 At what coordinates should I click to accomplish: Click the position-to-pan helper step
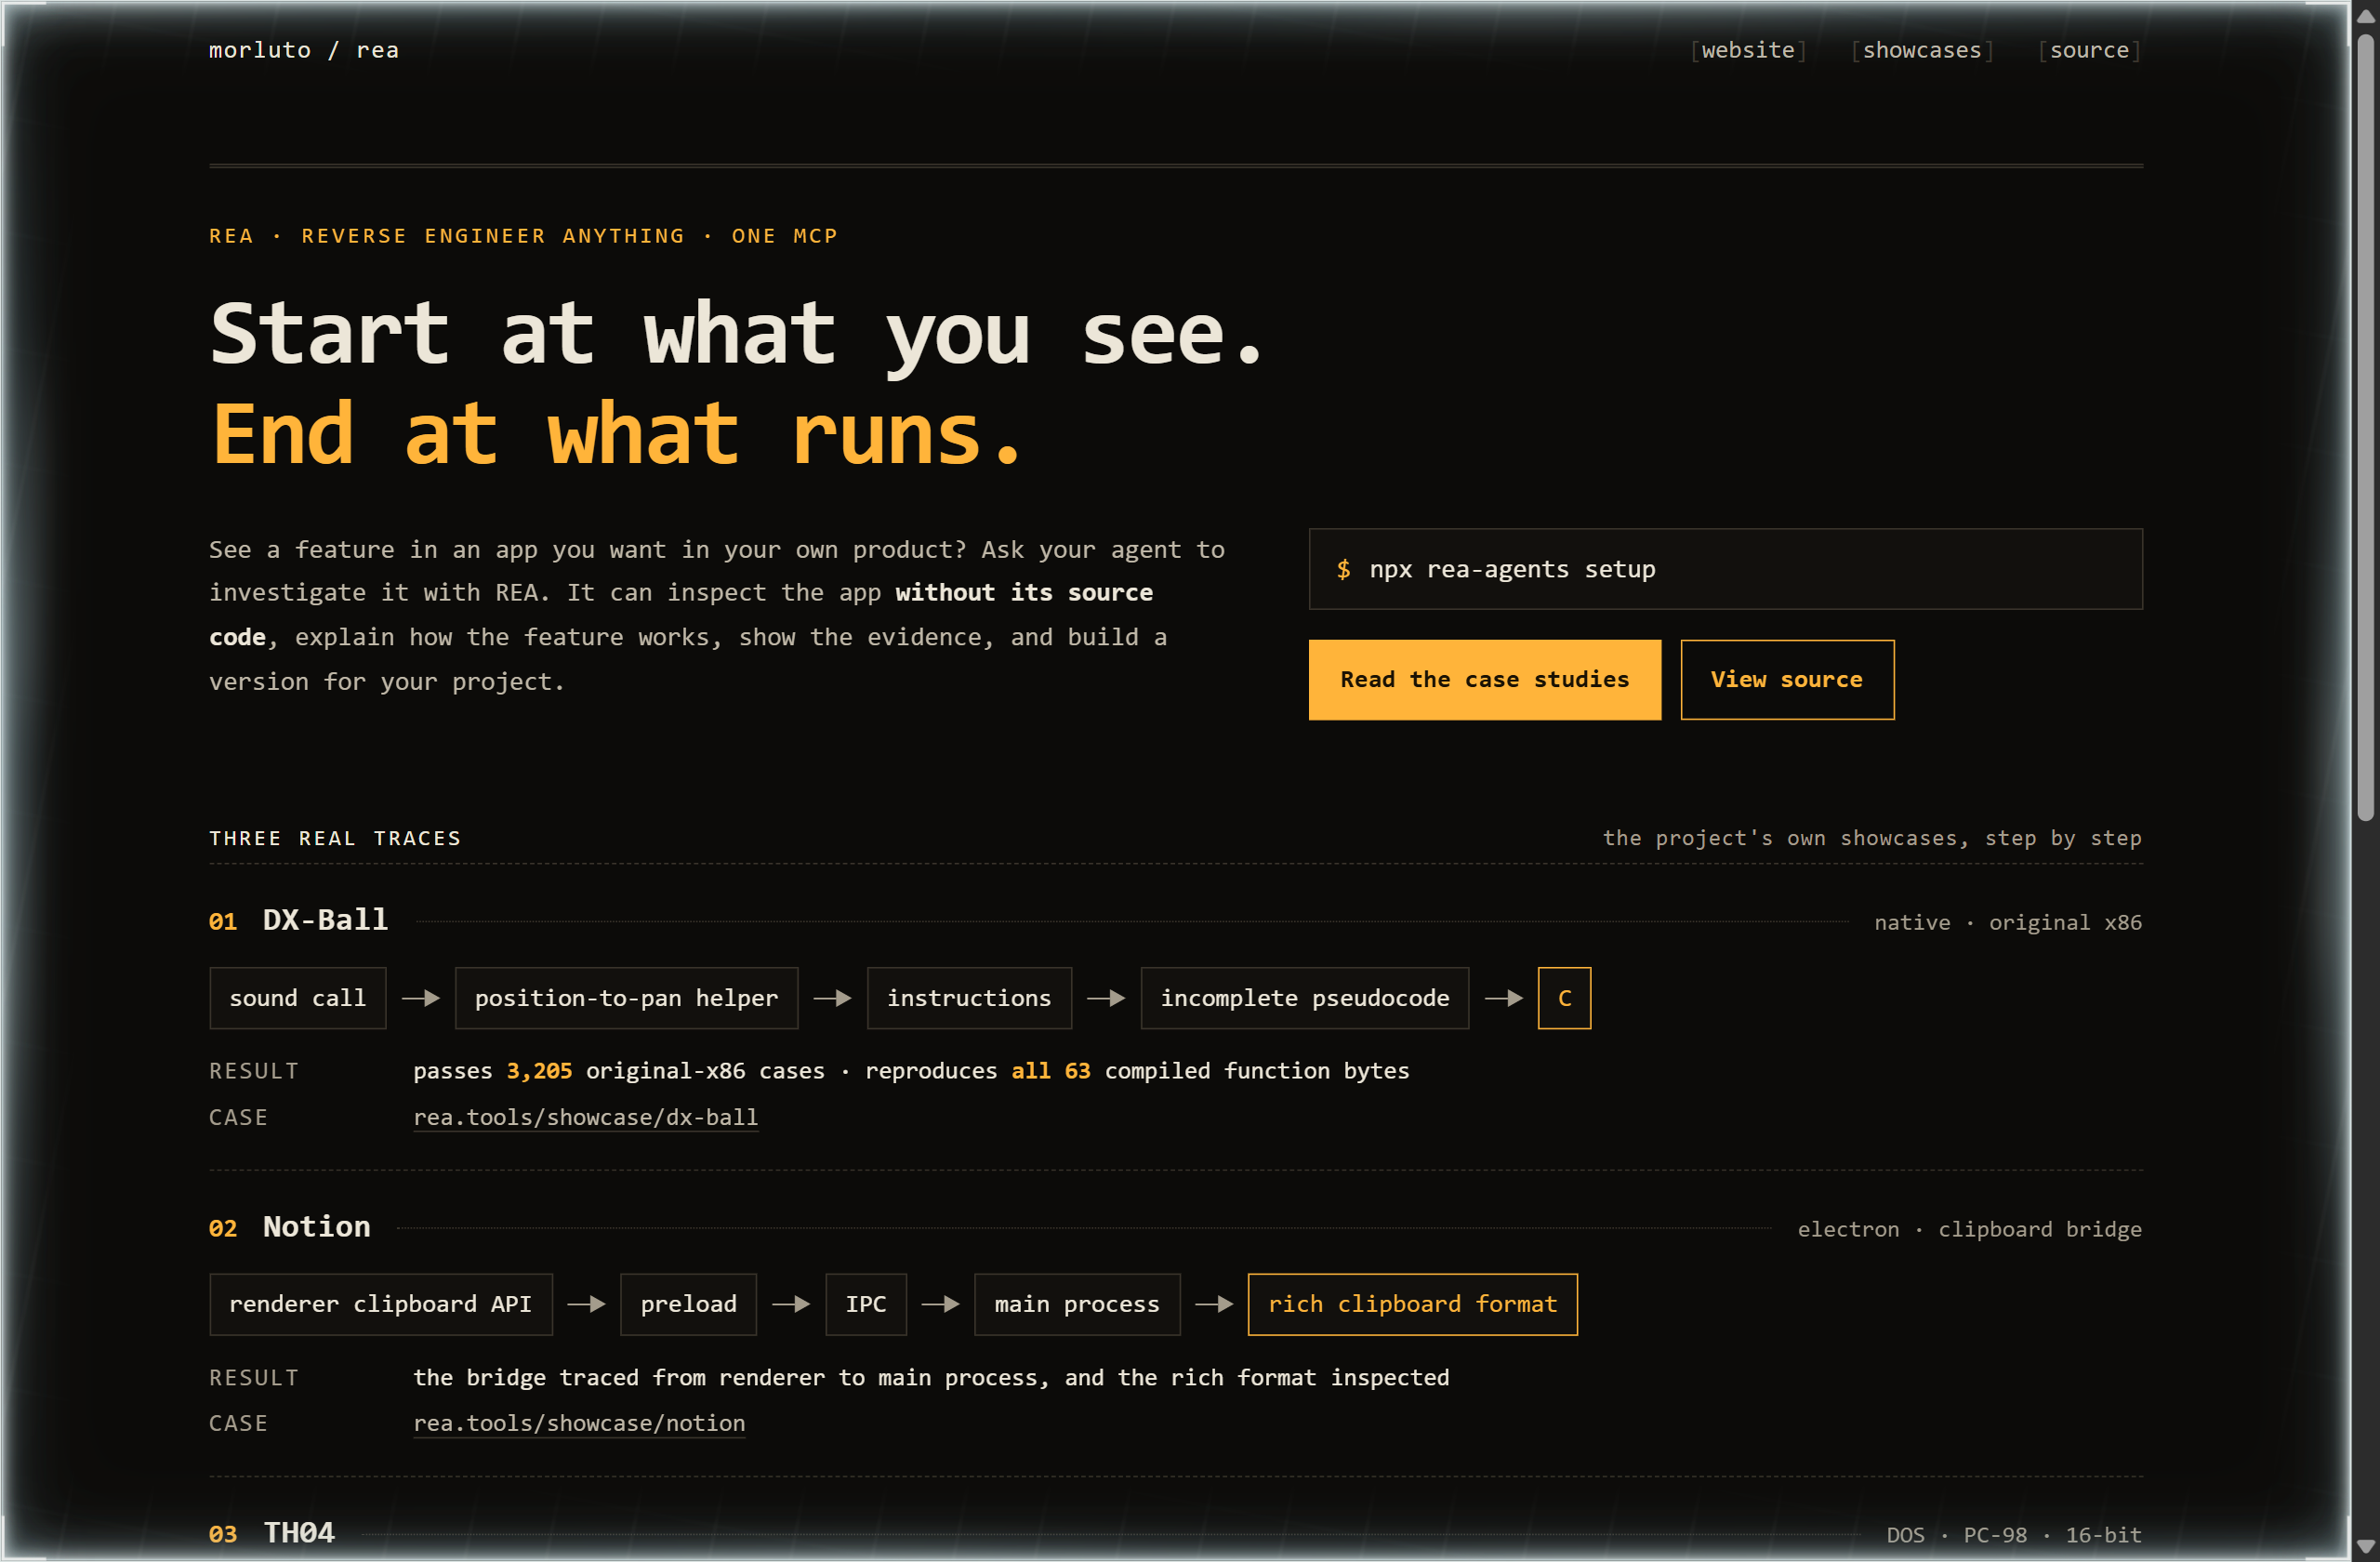(x=626, y=998)
